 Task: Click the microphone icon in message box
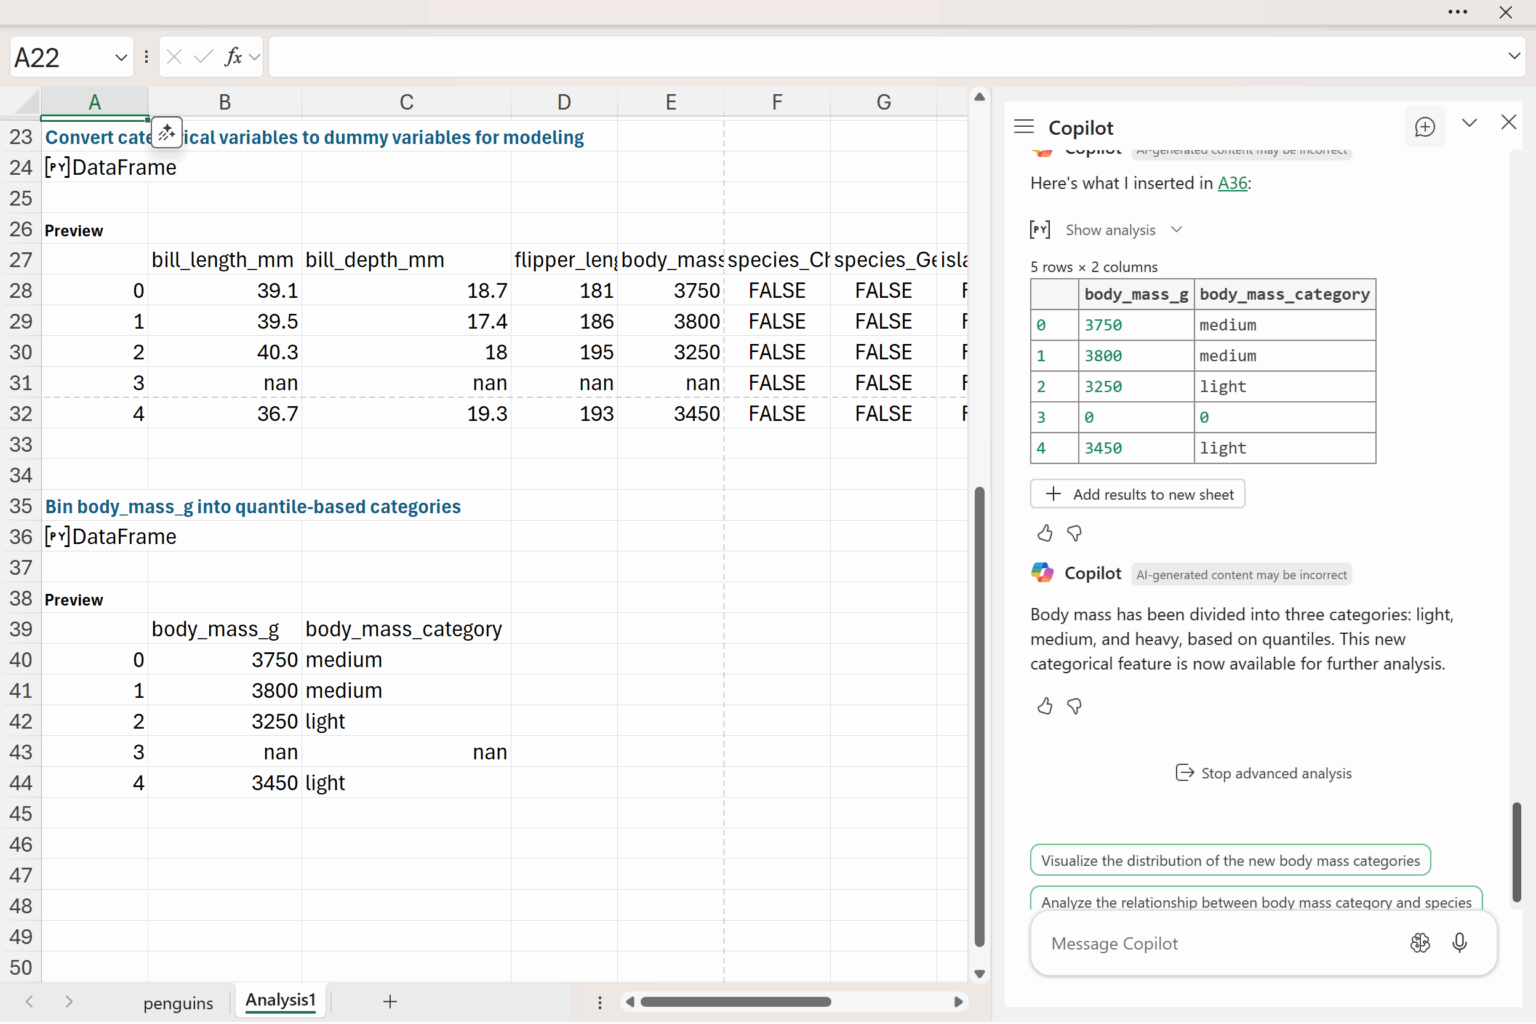point(1459,943)
